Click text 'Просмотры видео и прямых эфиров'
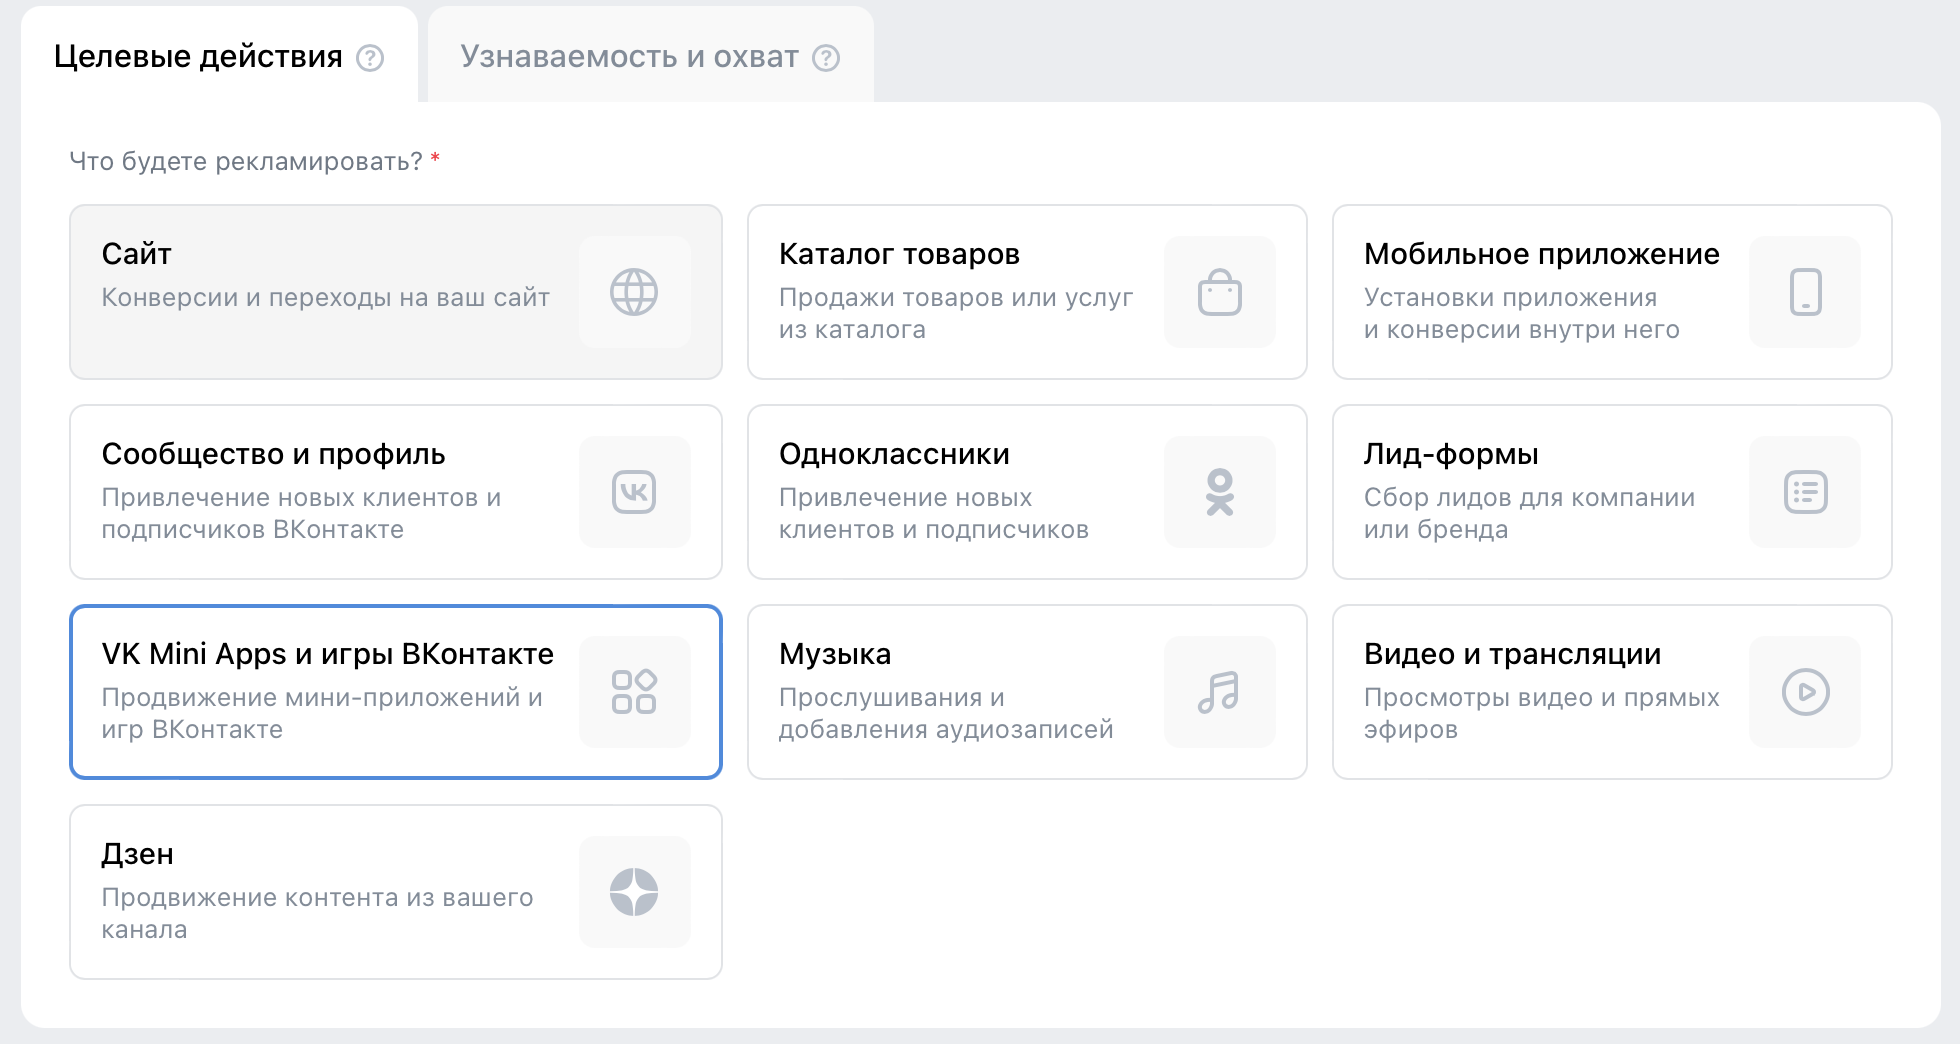The width and height of the screenshot is (1960, 1044). [1541, 713]
